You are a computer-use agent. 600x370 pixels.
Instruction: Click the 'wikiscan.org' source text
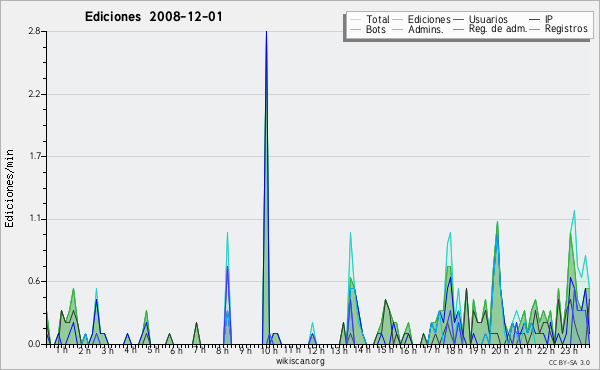300,361
